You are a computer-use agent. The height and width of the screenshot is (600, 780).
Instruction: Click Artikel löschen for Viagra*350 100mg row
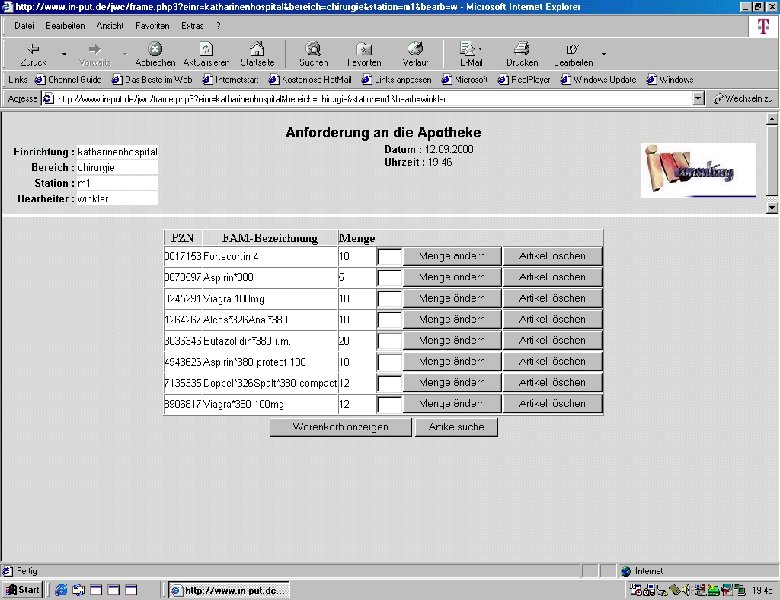pos(552,403)
